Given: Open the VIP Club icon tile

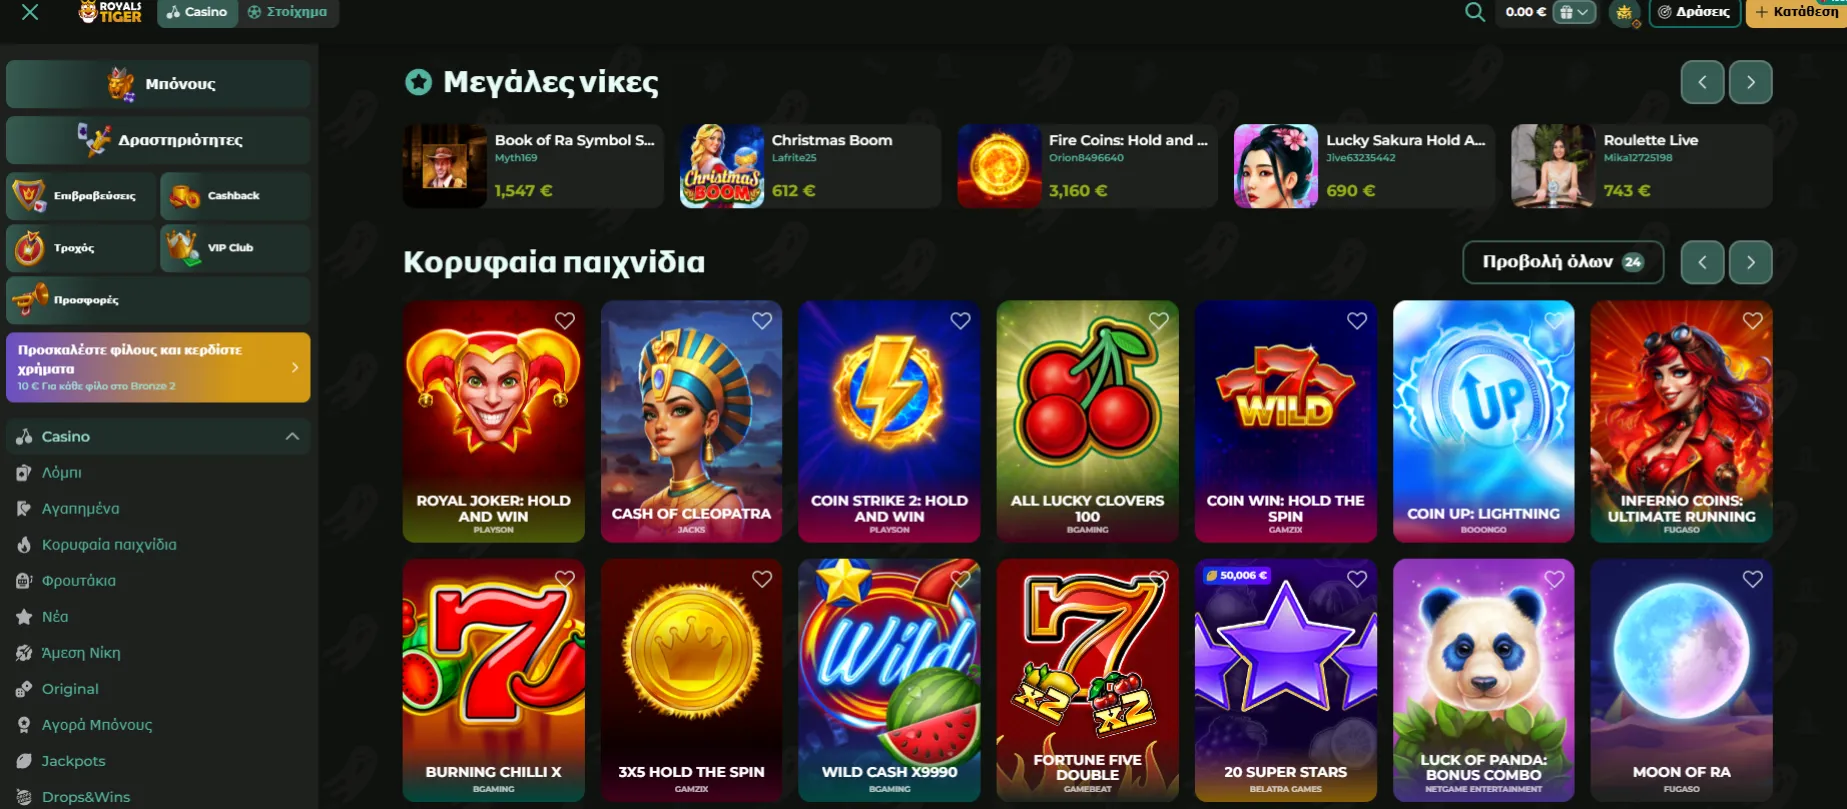Looking at the screenshot, I should click(x=235, y=248).
